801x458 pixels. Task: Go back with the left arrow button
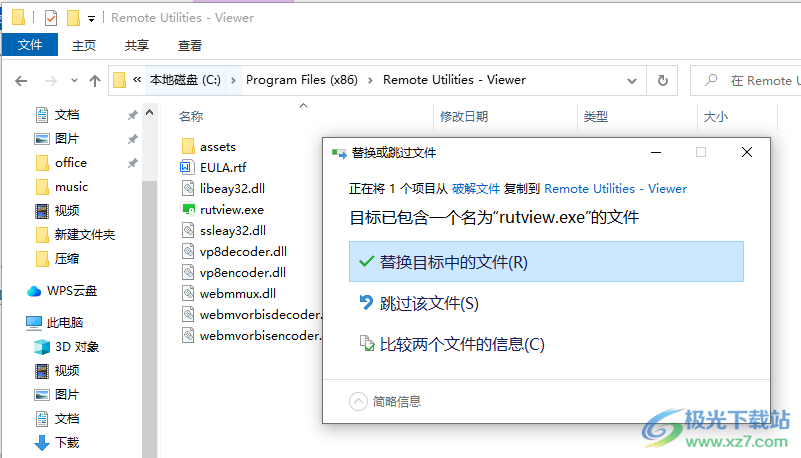[21, 81]
